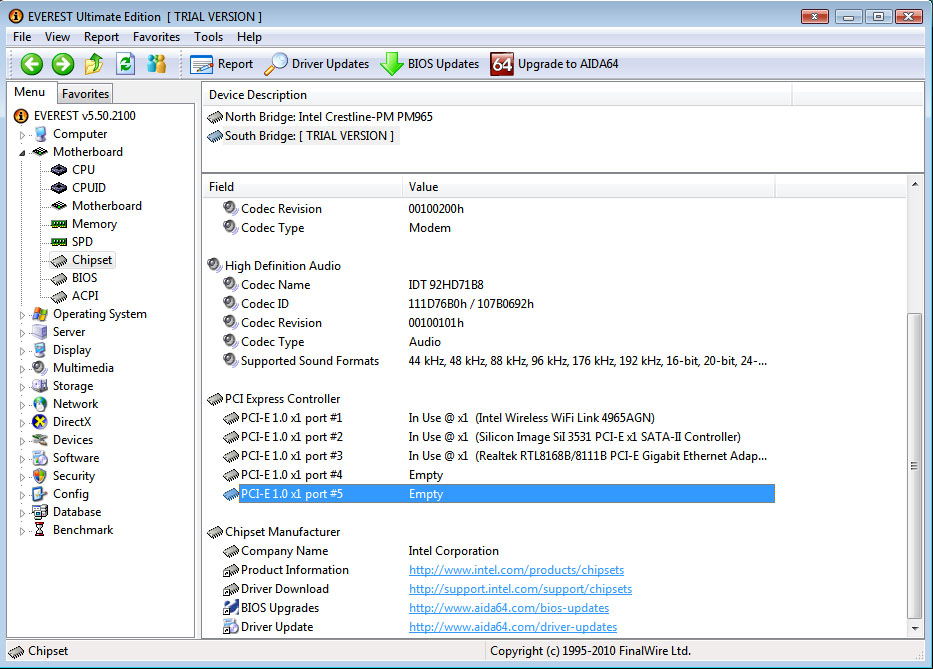933x669 pixels.
Task: Click the Software icon in the tree
Action: coord(40,458)
